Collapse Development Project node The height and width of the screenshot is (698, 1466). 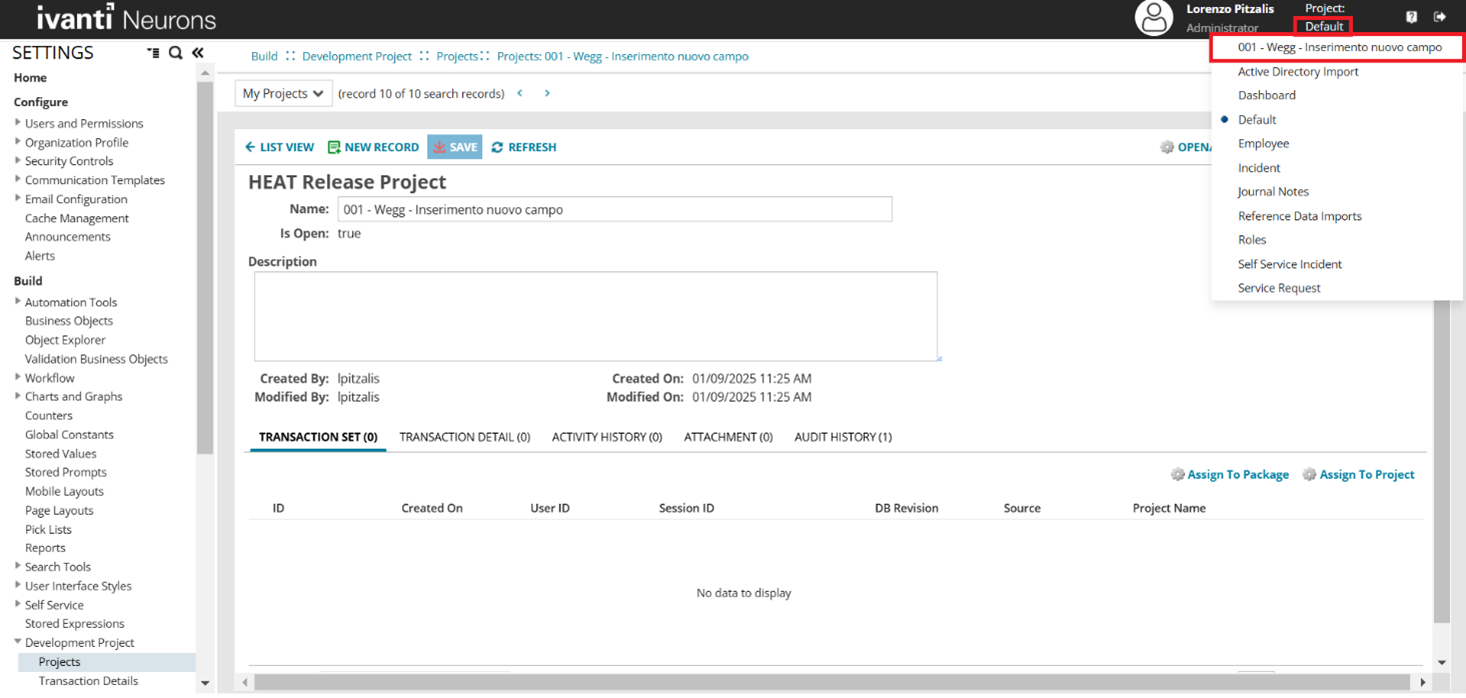tap(17, 642)
